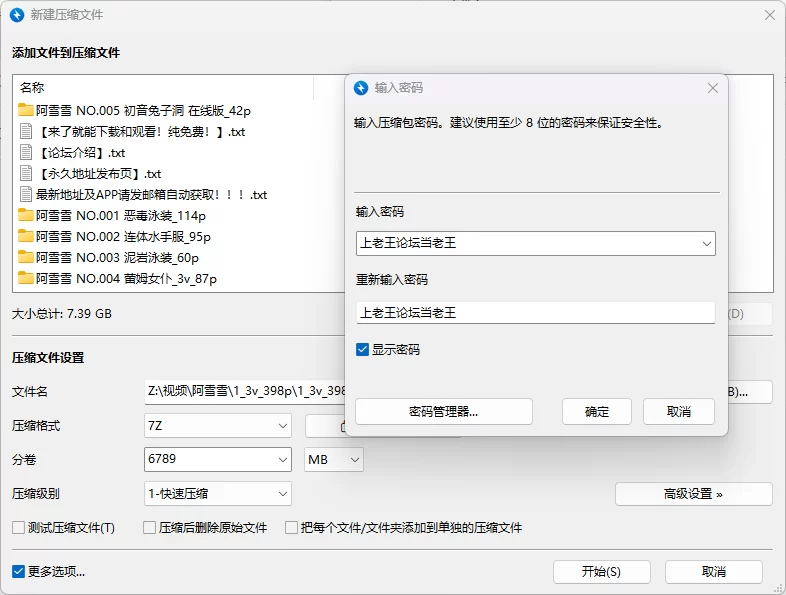Close the 输入密码 dialog
This screenshot has height=595, width=786.
[713, 88]
